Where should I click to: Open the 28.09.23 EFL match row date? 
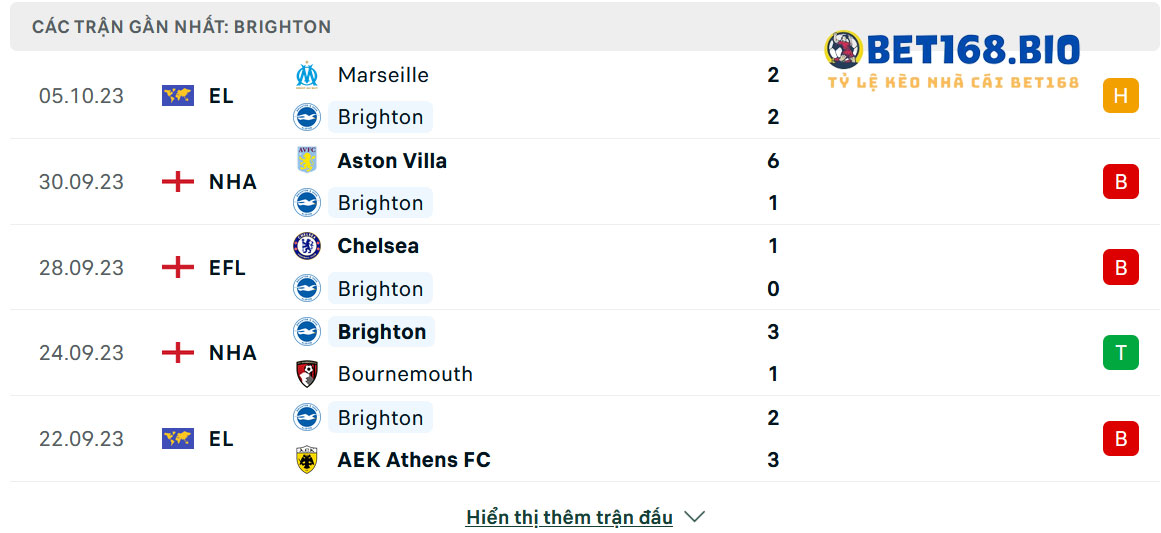pyautogui.click(x=81, y=267)
